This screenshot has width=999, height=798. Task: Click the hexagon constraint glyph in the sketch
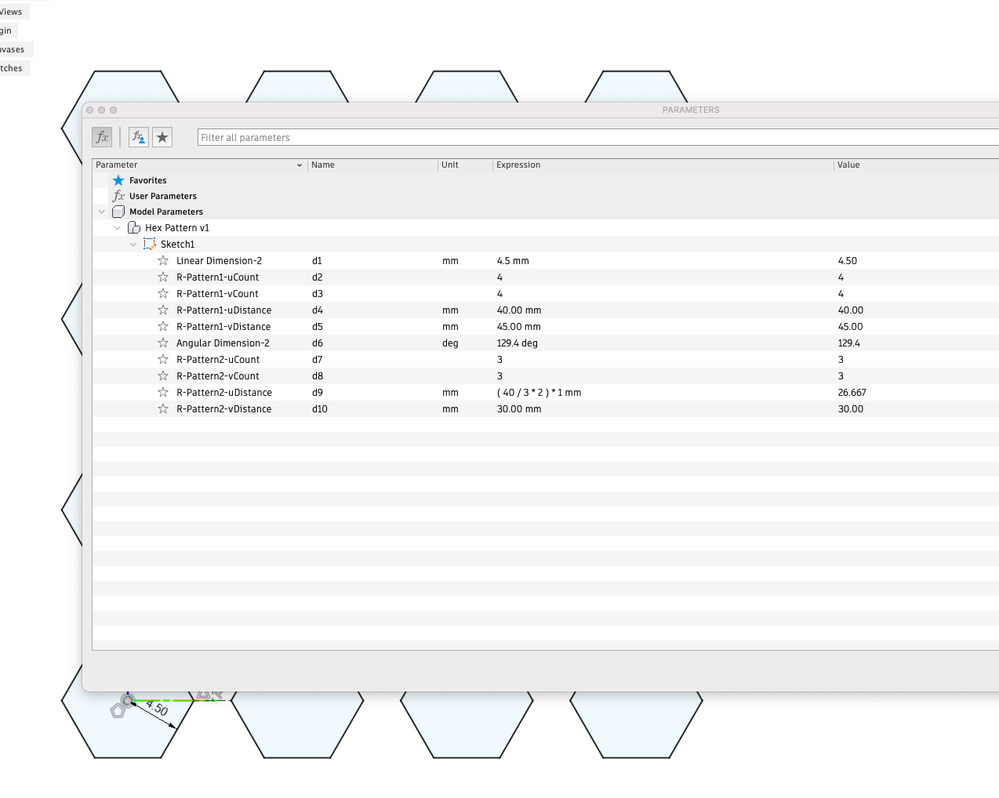117,711
